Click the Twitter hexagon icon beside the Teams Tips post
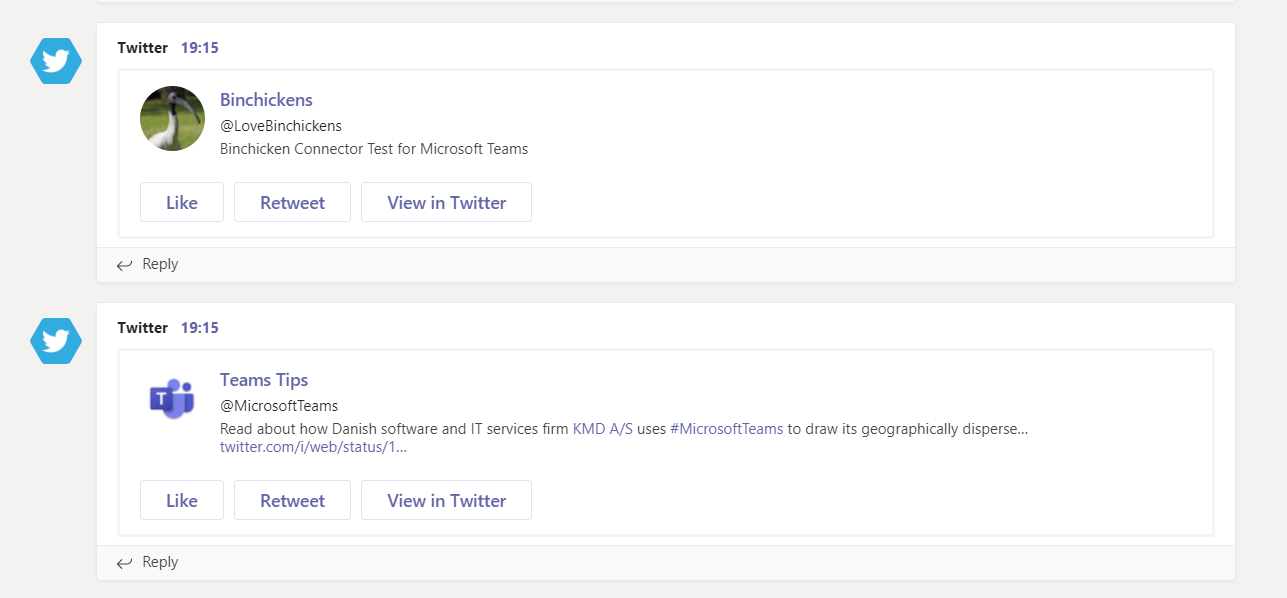Viewport: 1287px width, 598px height. pos(55,342)
